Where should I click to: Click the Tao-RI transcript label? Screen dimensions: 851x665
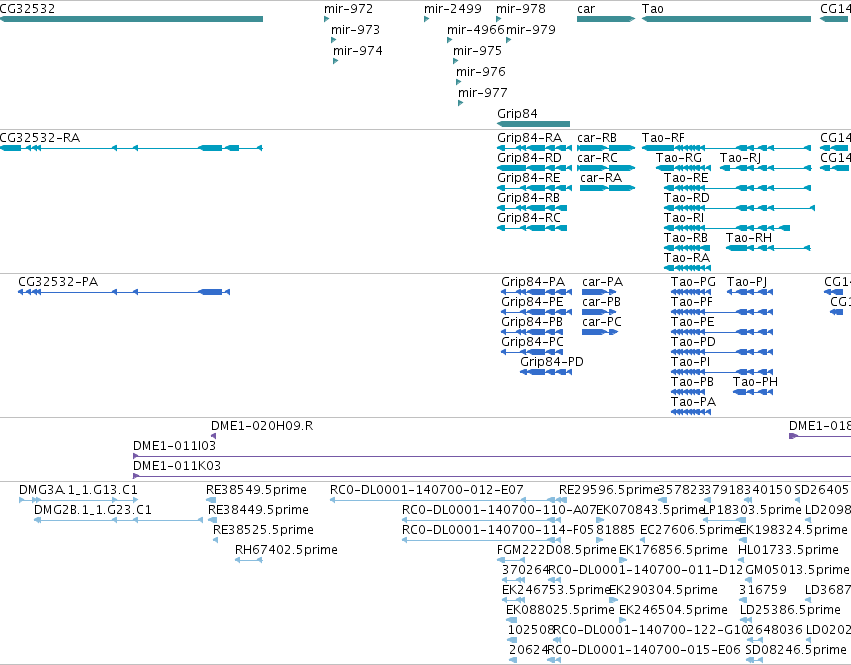684,218
